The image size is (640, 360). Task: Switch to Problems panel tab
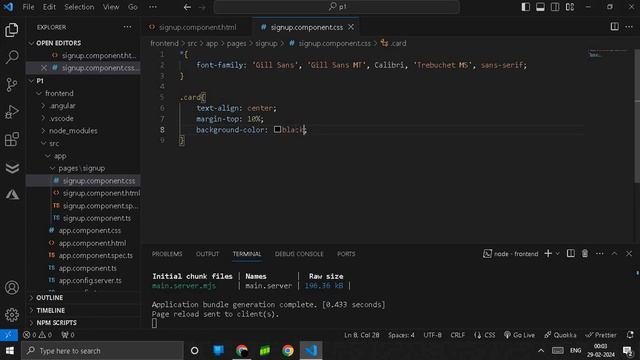click(x=167, y=254)
